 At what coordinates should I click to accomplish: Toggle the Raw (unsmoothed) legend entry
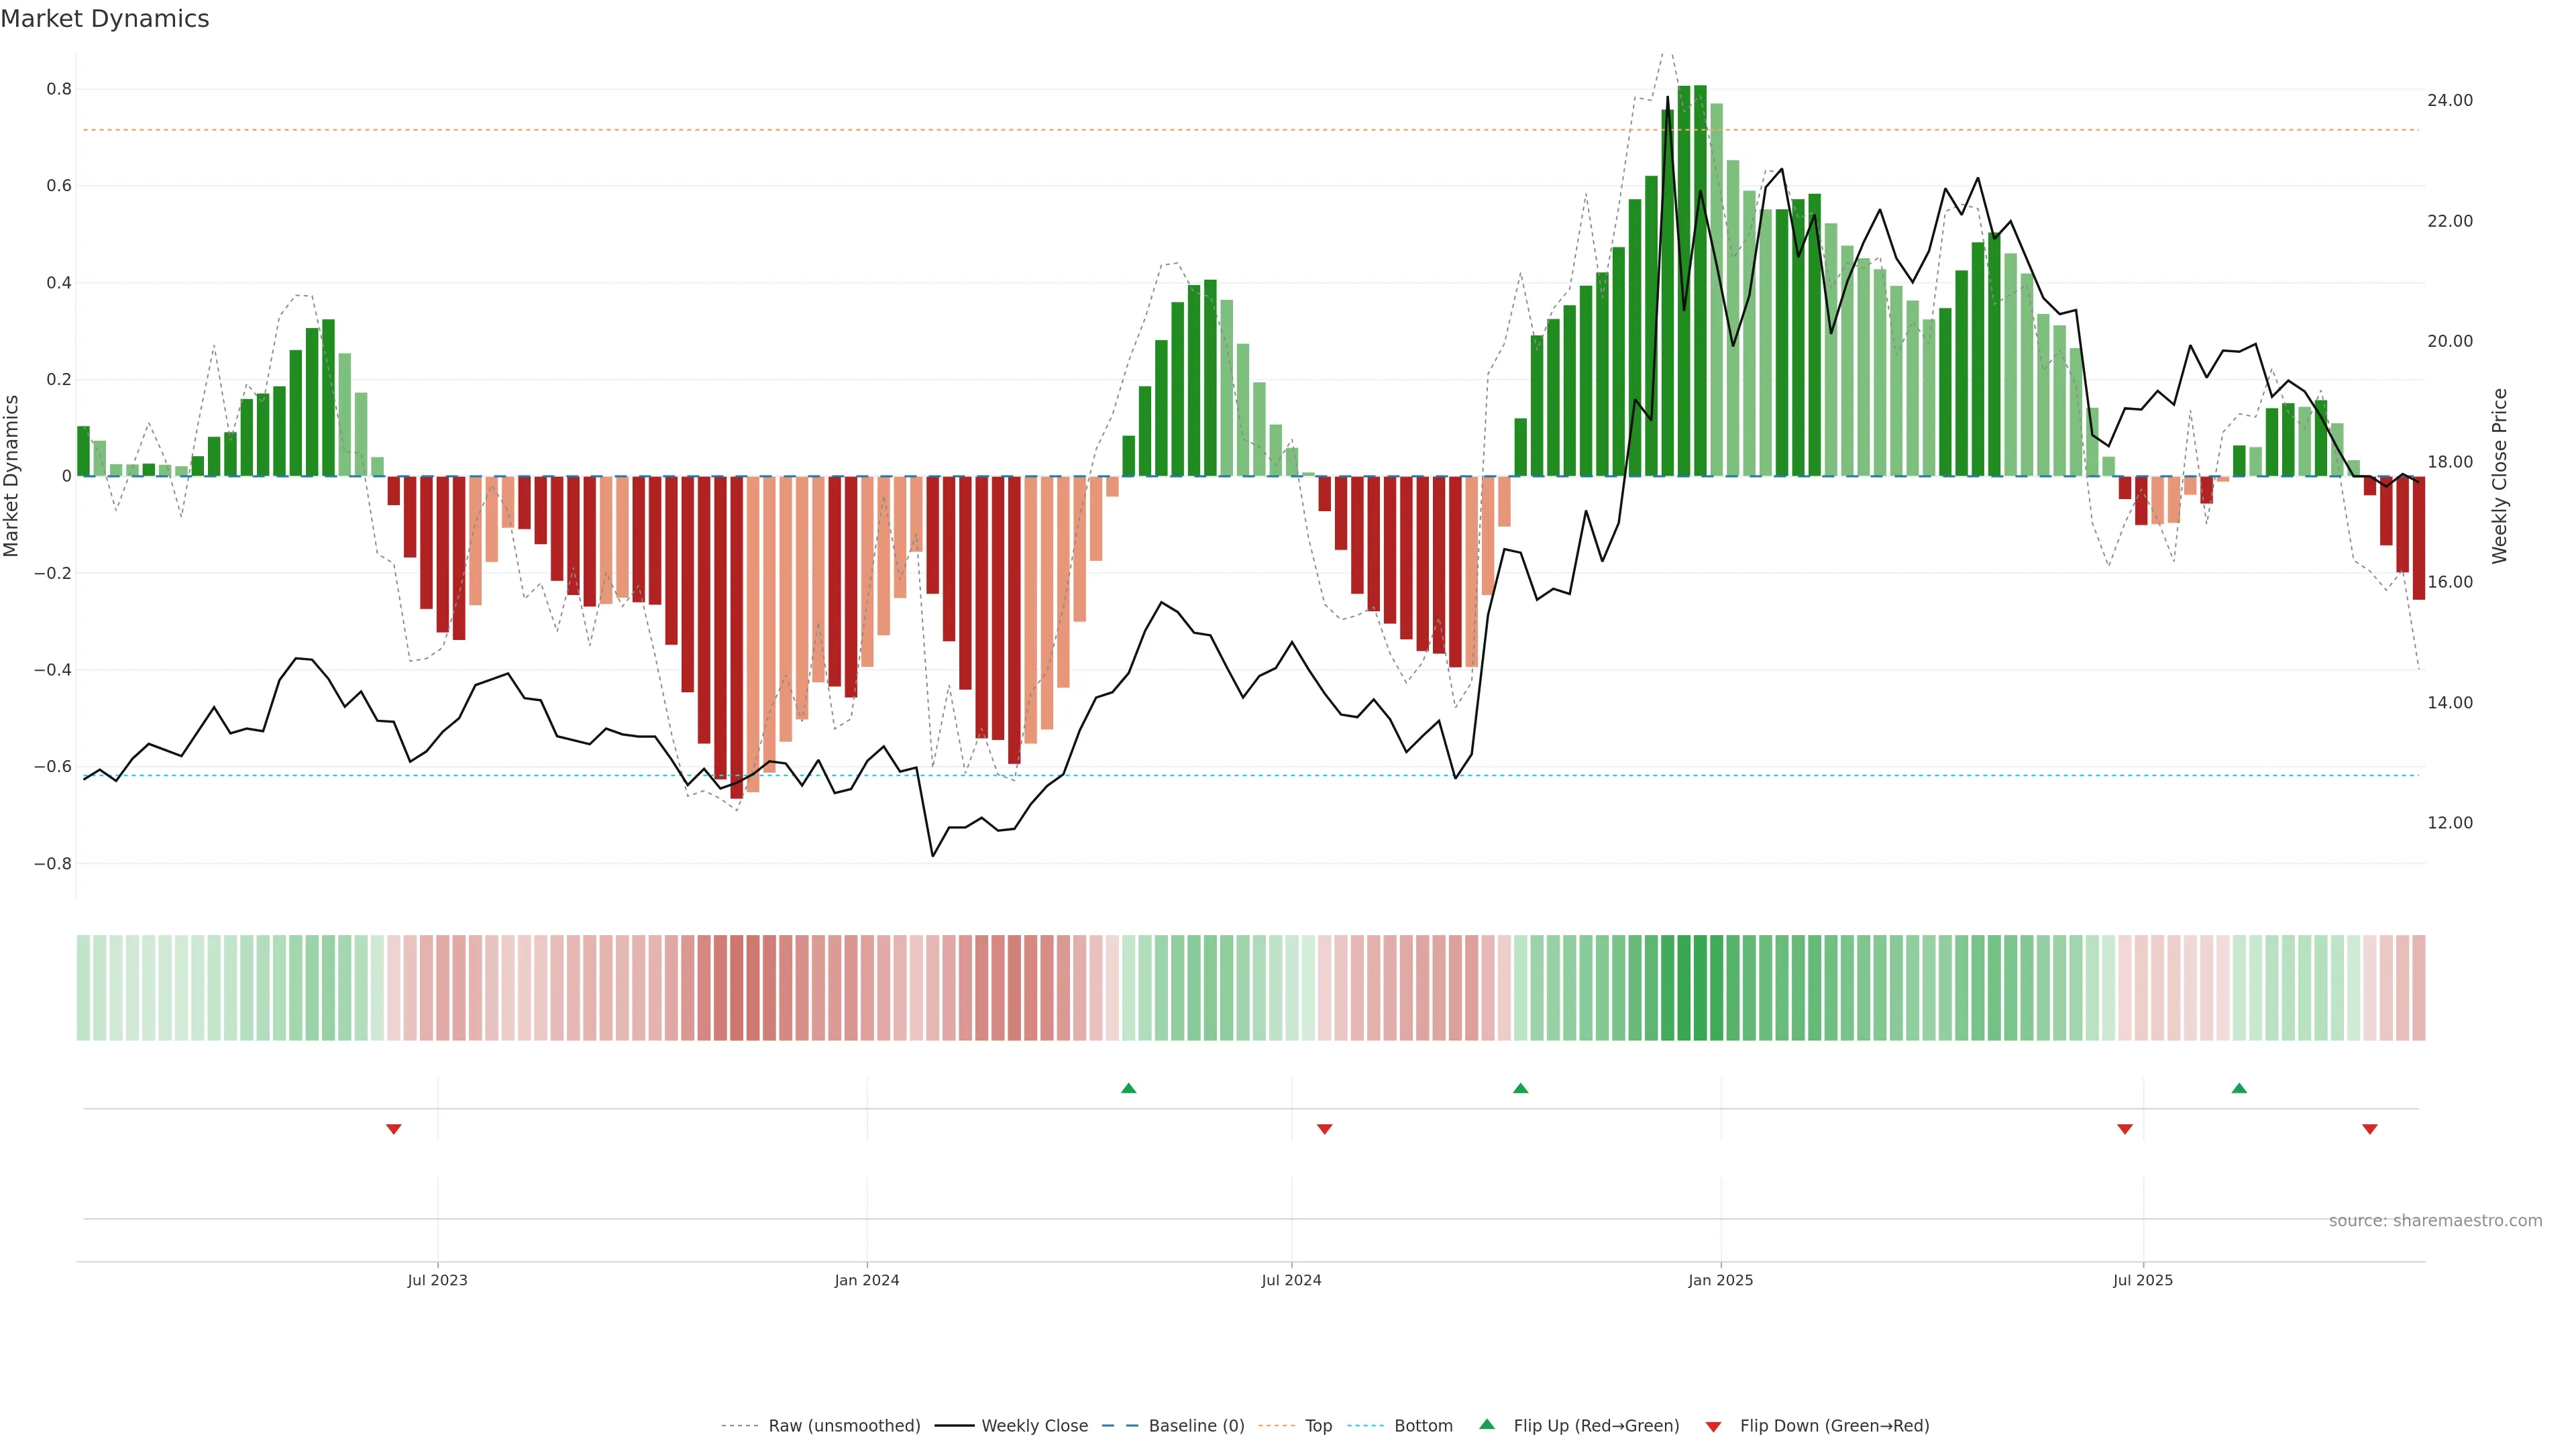click(x=844, y=1426)
